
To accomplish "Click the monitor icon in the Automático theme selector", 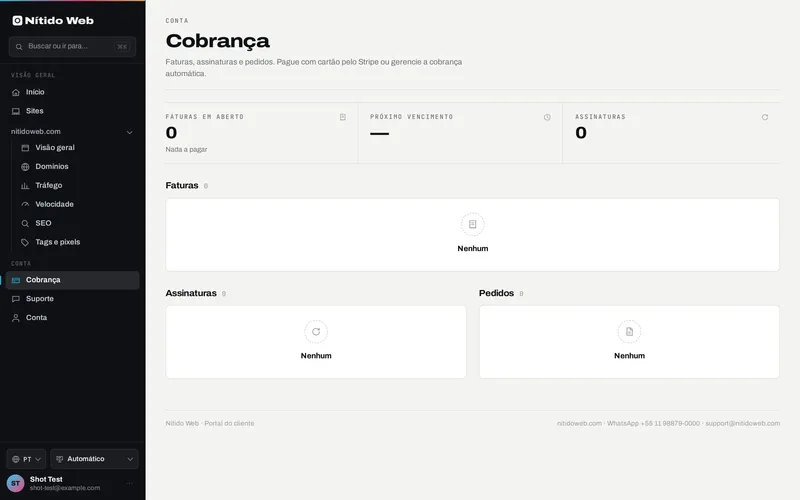I will point(59,459).
